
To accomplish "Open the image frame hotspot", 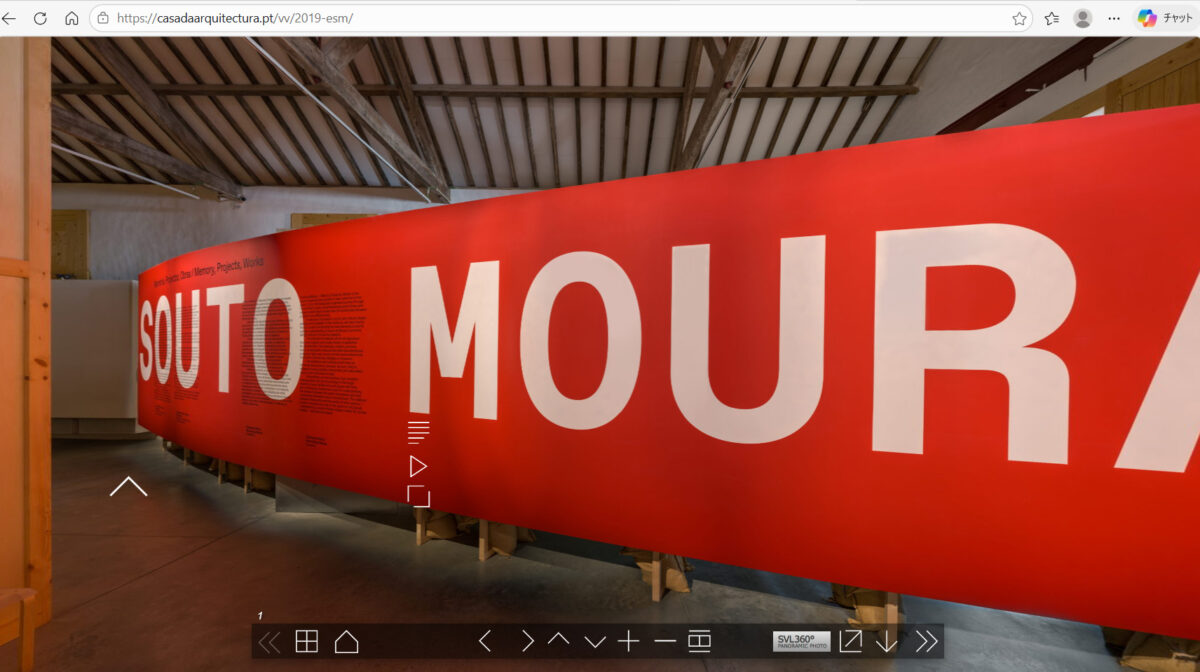I will coord(418,496).
